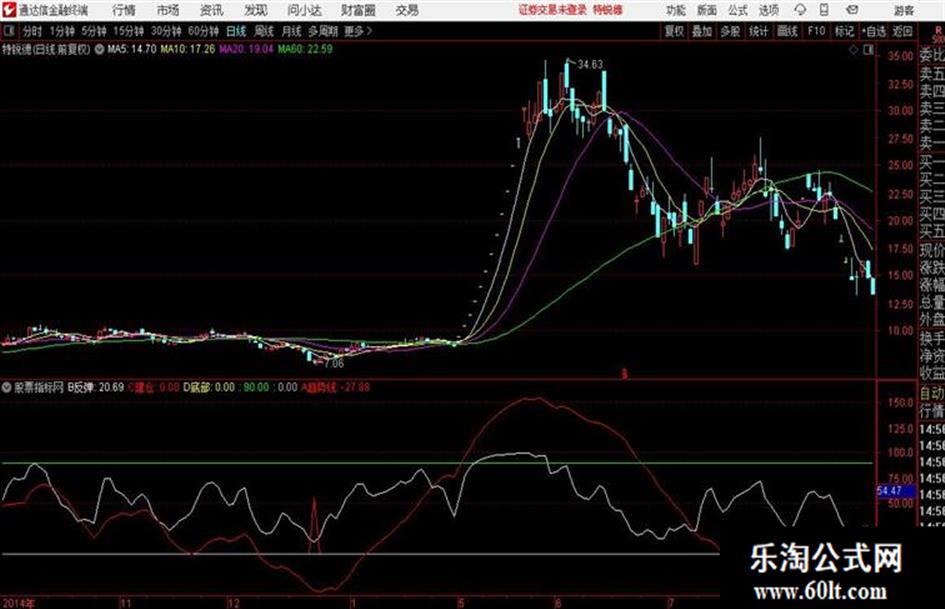The height and width of the screenshot is (609, 945).
Task: Click the 游客 guest account button
Action: tap(904, 10)
